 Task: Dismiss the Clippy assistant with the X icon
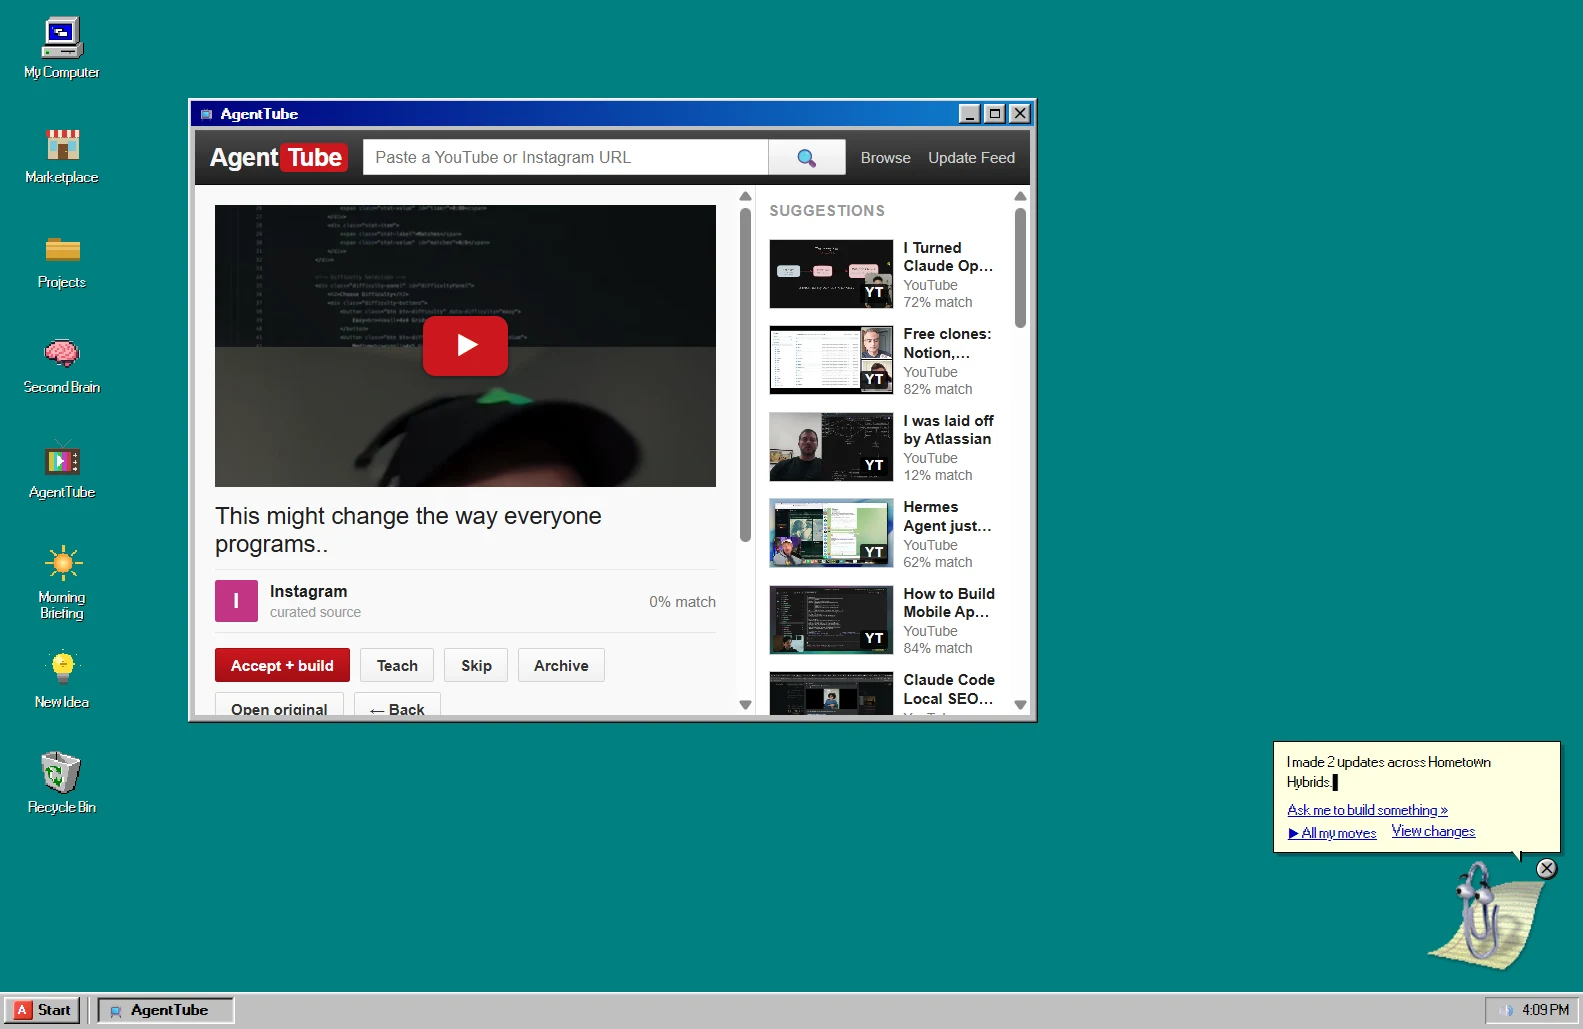click(1546, 868)
